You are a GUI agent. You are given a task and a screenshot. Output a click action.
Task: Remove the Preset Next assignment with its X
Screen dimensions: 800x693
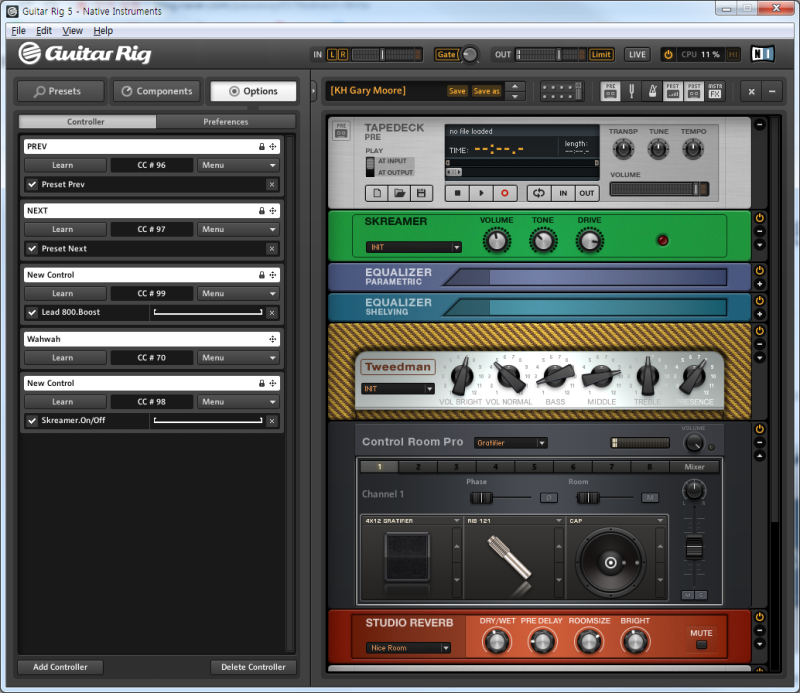(x=272, y=249)
